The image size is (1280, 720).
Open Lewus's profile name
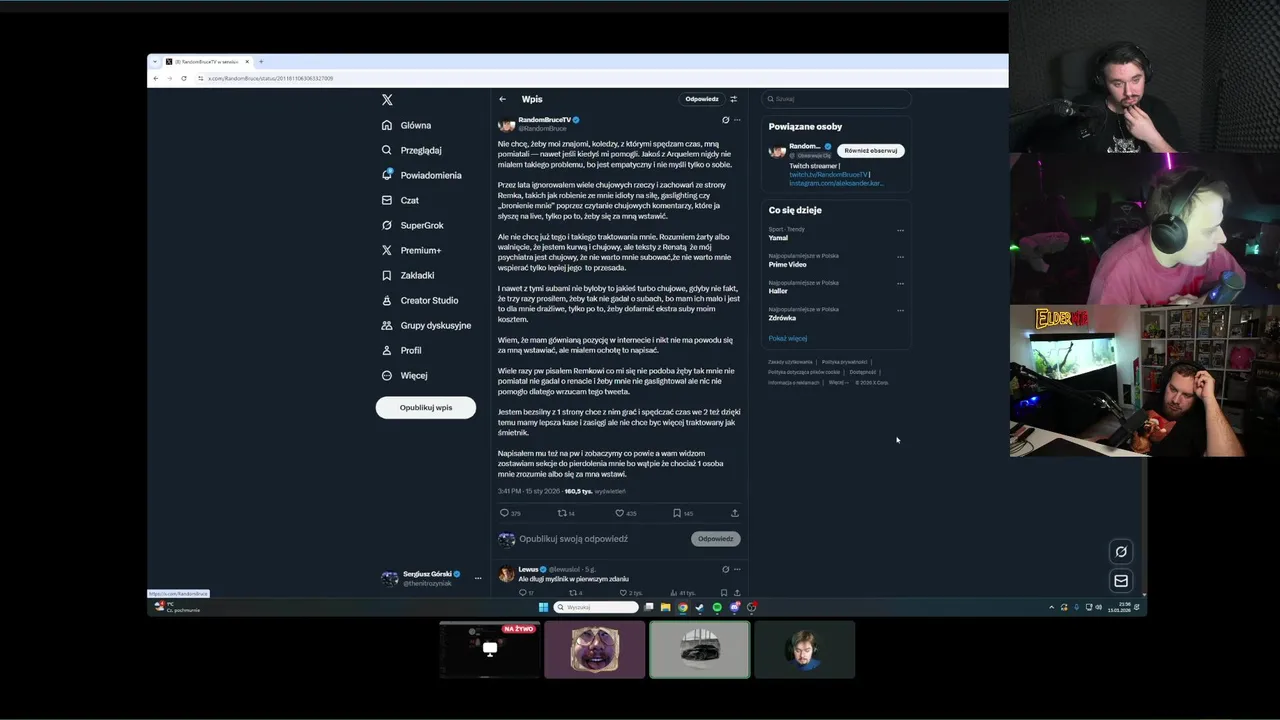(528, 569)
